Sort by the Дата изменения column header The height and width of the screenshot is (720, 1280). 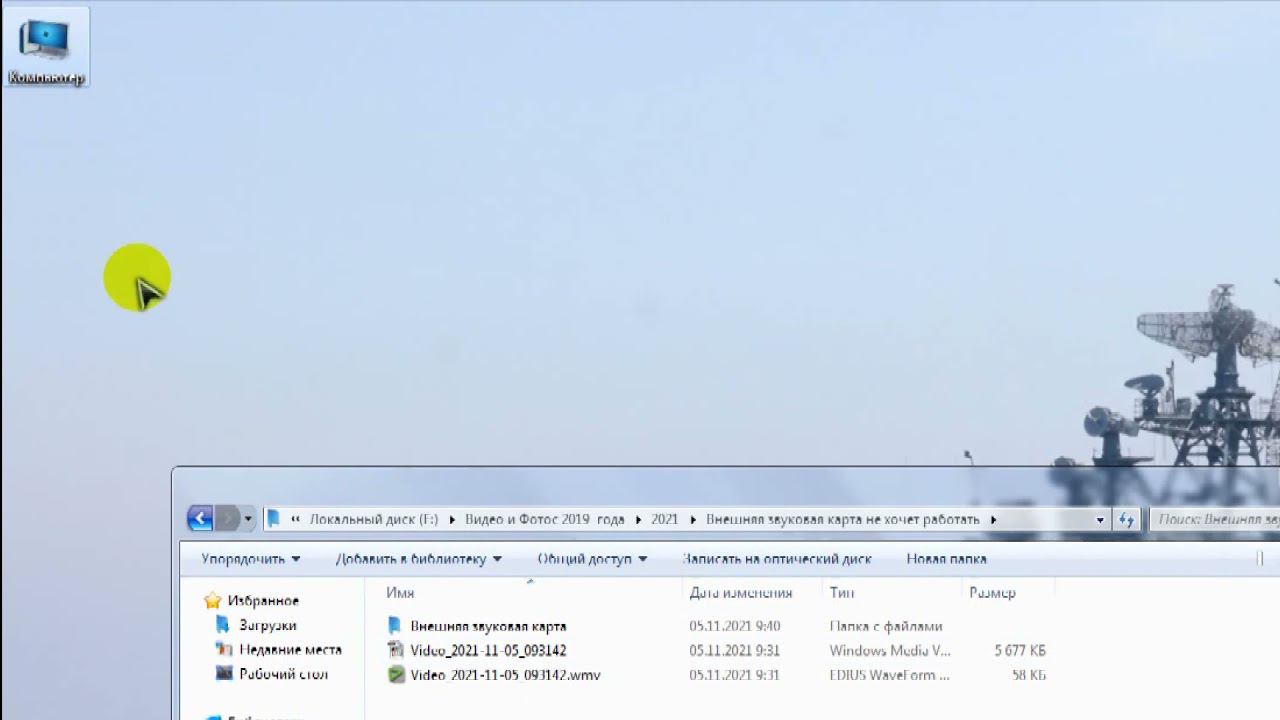click(740, 593)
